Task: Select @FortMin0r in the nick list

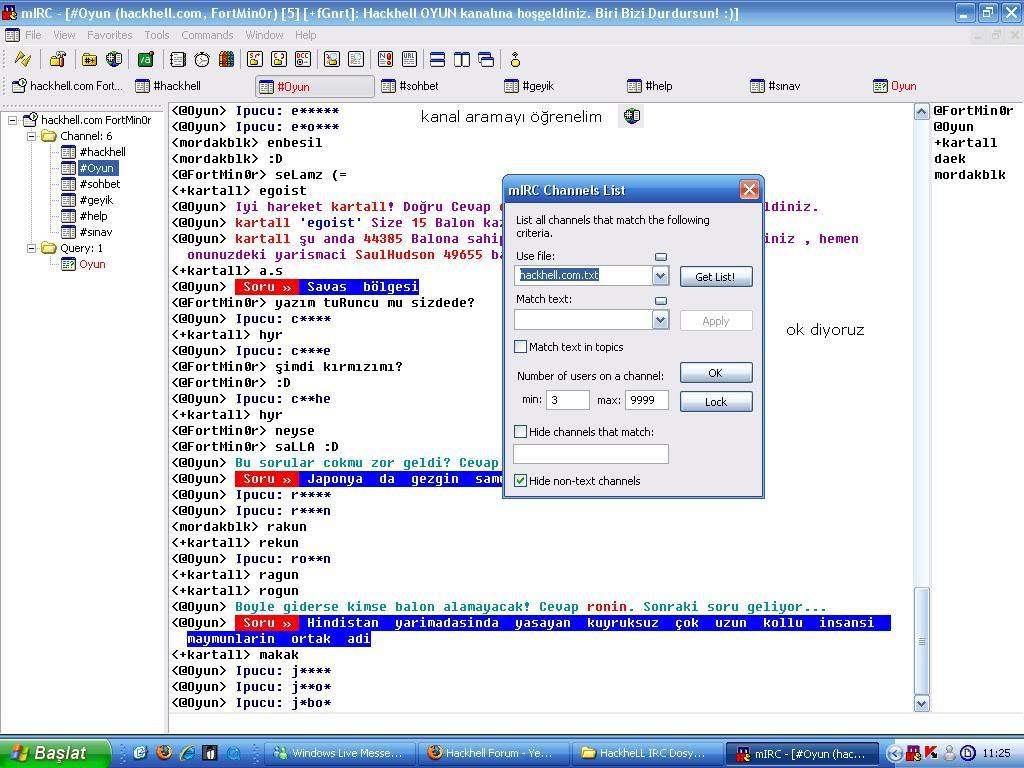Action: click(x=973, y=111)
